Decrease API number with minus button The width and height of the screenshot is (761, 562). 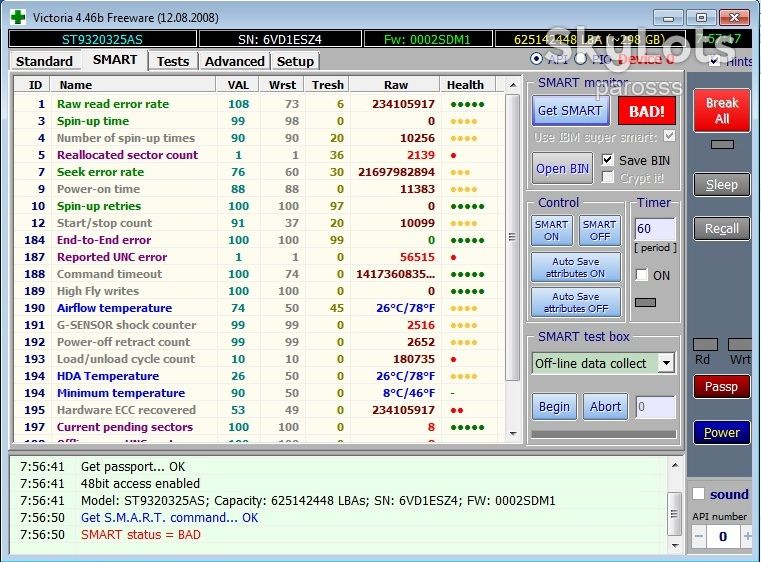click(x=698, y=536)
